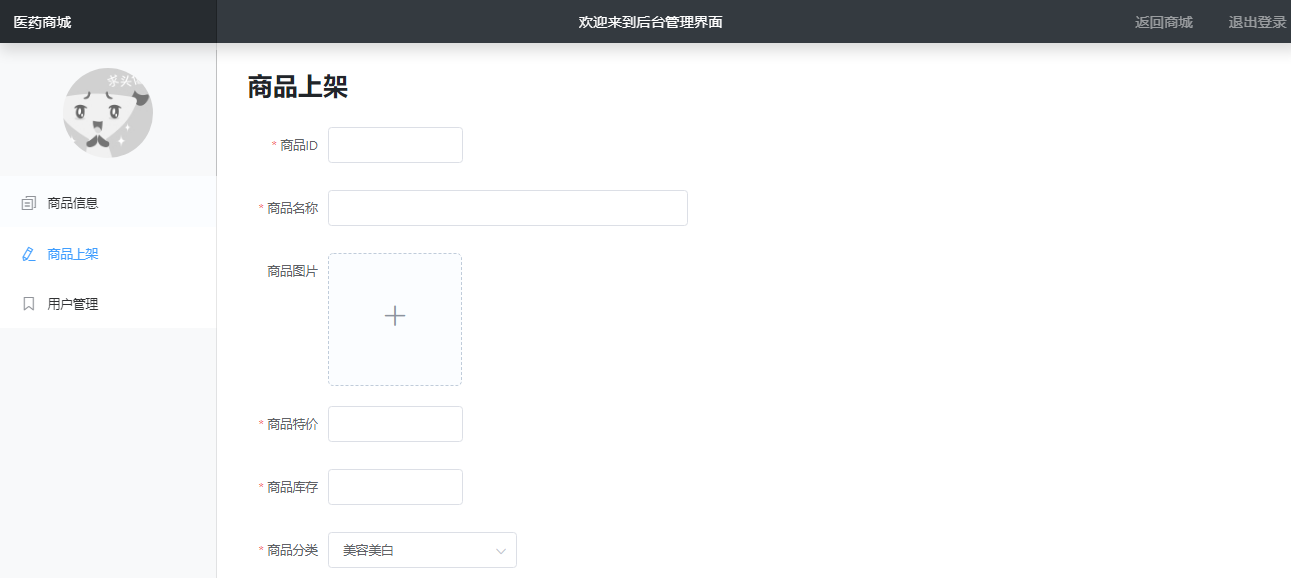Viewport: 1291px width, 578px height.
Task: Click 退出登录 to log out
Action: [1258, 22]
